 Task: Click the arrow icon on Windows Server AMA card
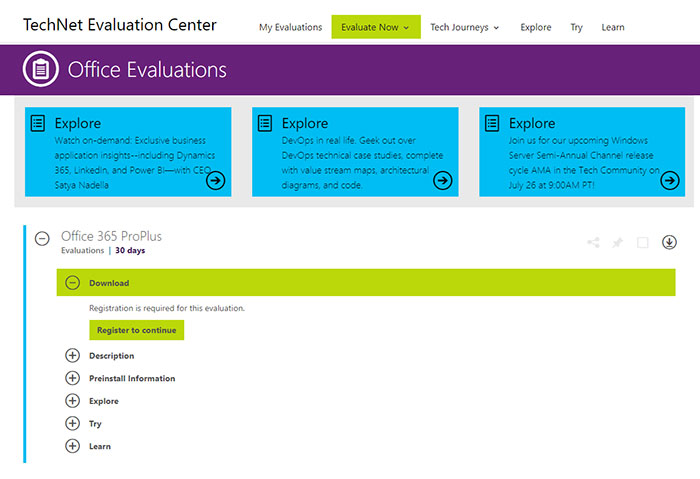coord(670,181)
